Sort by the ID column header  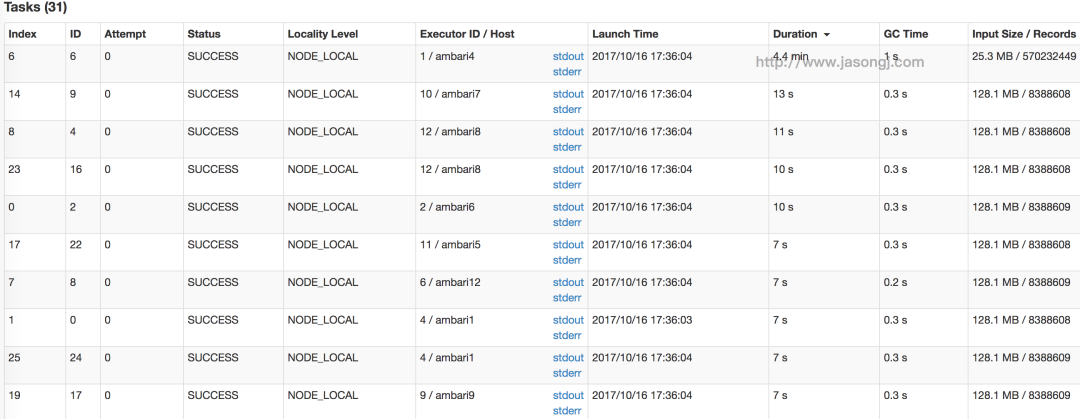(75, 34)
